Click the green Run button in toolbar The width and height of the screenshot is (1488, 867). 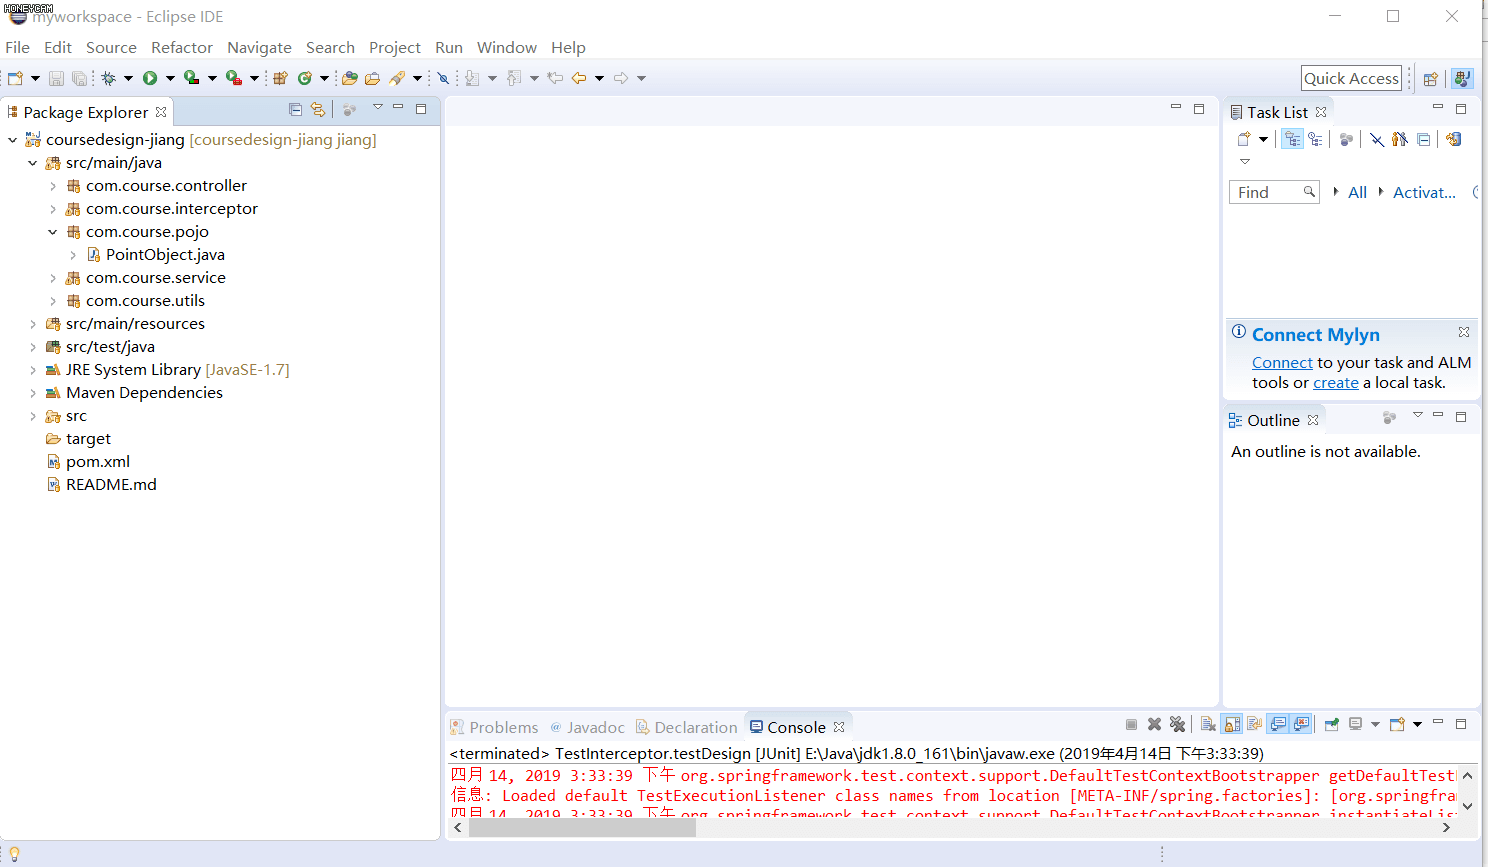tap(150, 78)
